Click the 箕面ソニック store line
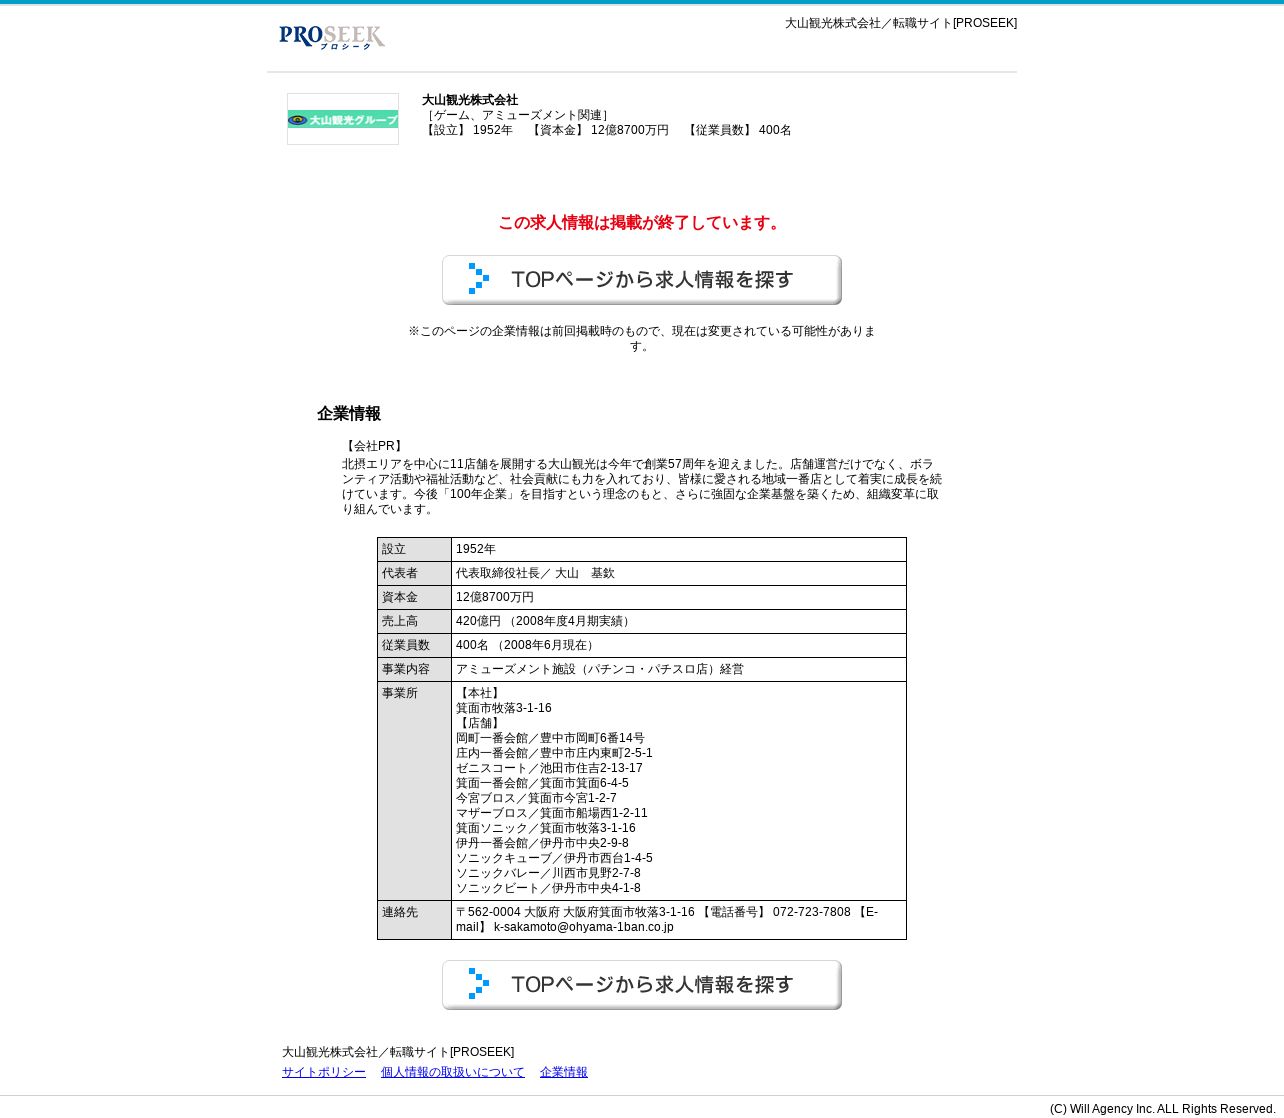Screen dimensions: 1284x1118 546,828
